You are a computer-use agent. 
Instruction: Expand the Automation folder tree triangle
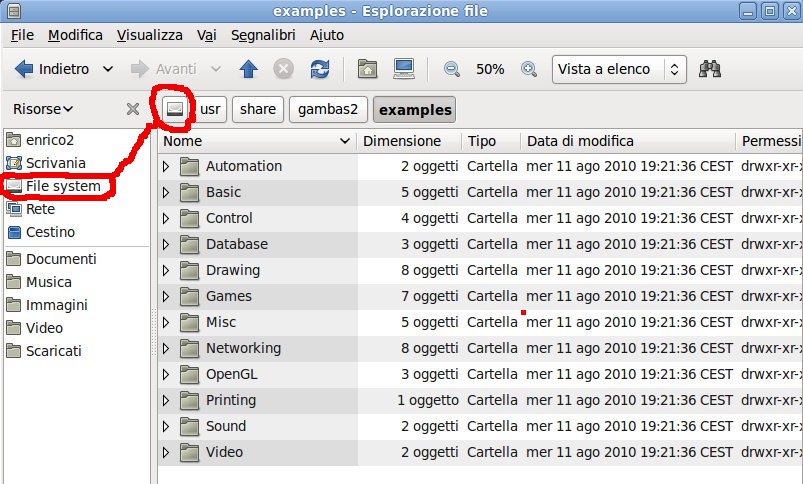[x=166, y=166]
